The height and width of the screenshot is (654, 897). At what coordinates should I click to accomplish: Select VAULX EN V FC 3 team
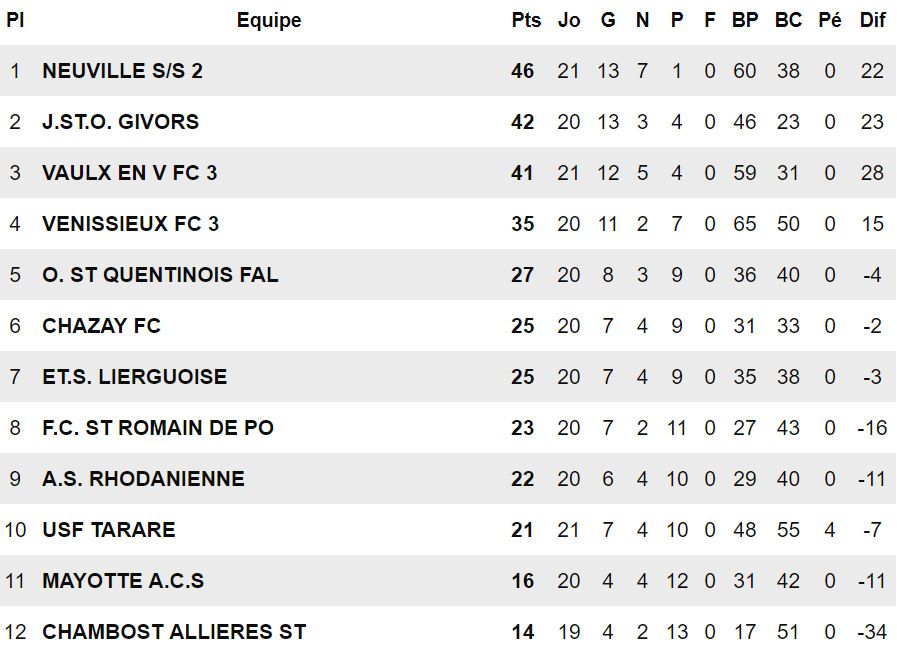tap(129, 173)
